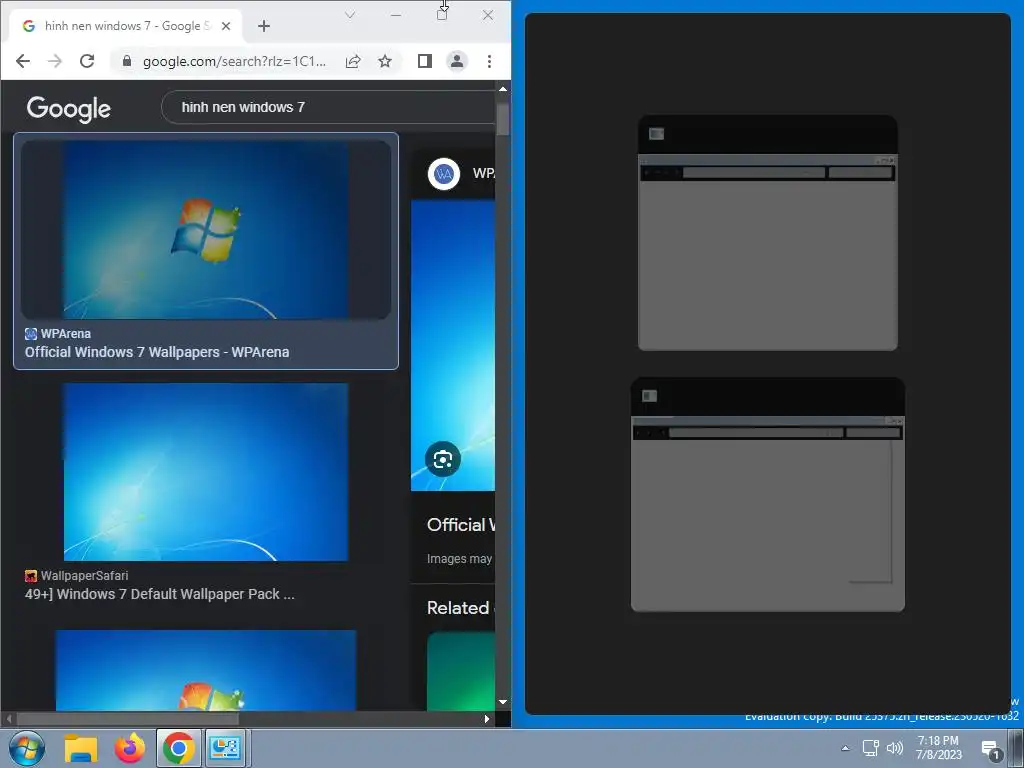Share this page using the share icon
The height and width of the screenshot is (768, 1024).
353,61
